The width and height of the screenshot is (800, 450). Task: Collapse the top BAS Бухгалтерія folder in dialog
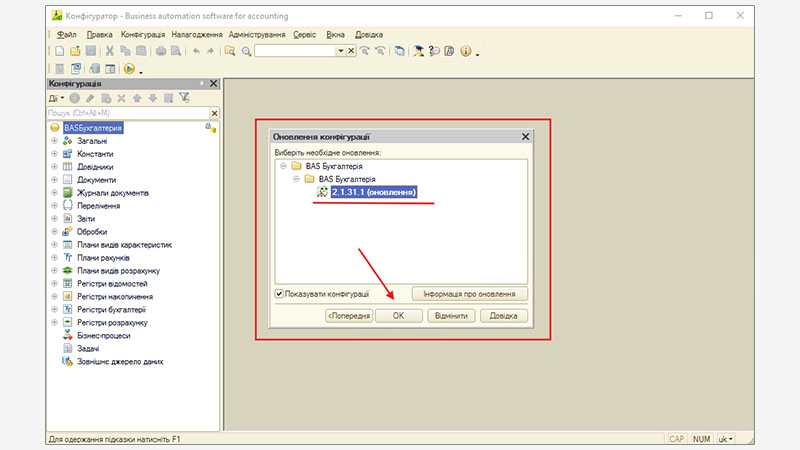pyautogui.click(x=283, y=165)
